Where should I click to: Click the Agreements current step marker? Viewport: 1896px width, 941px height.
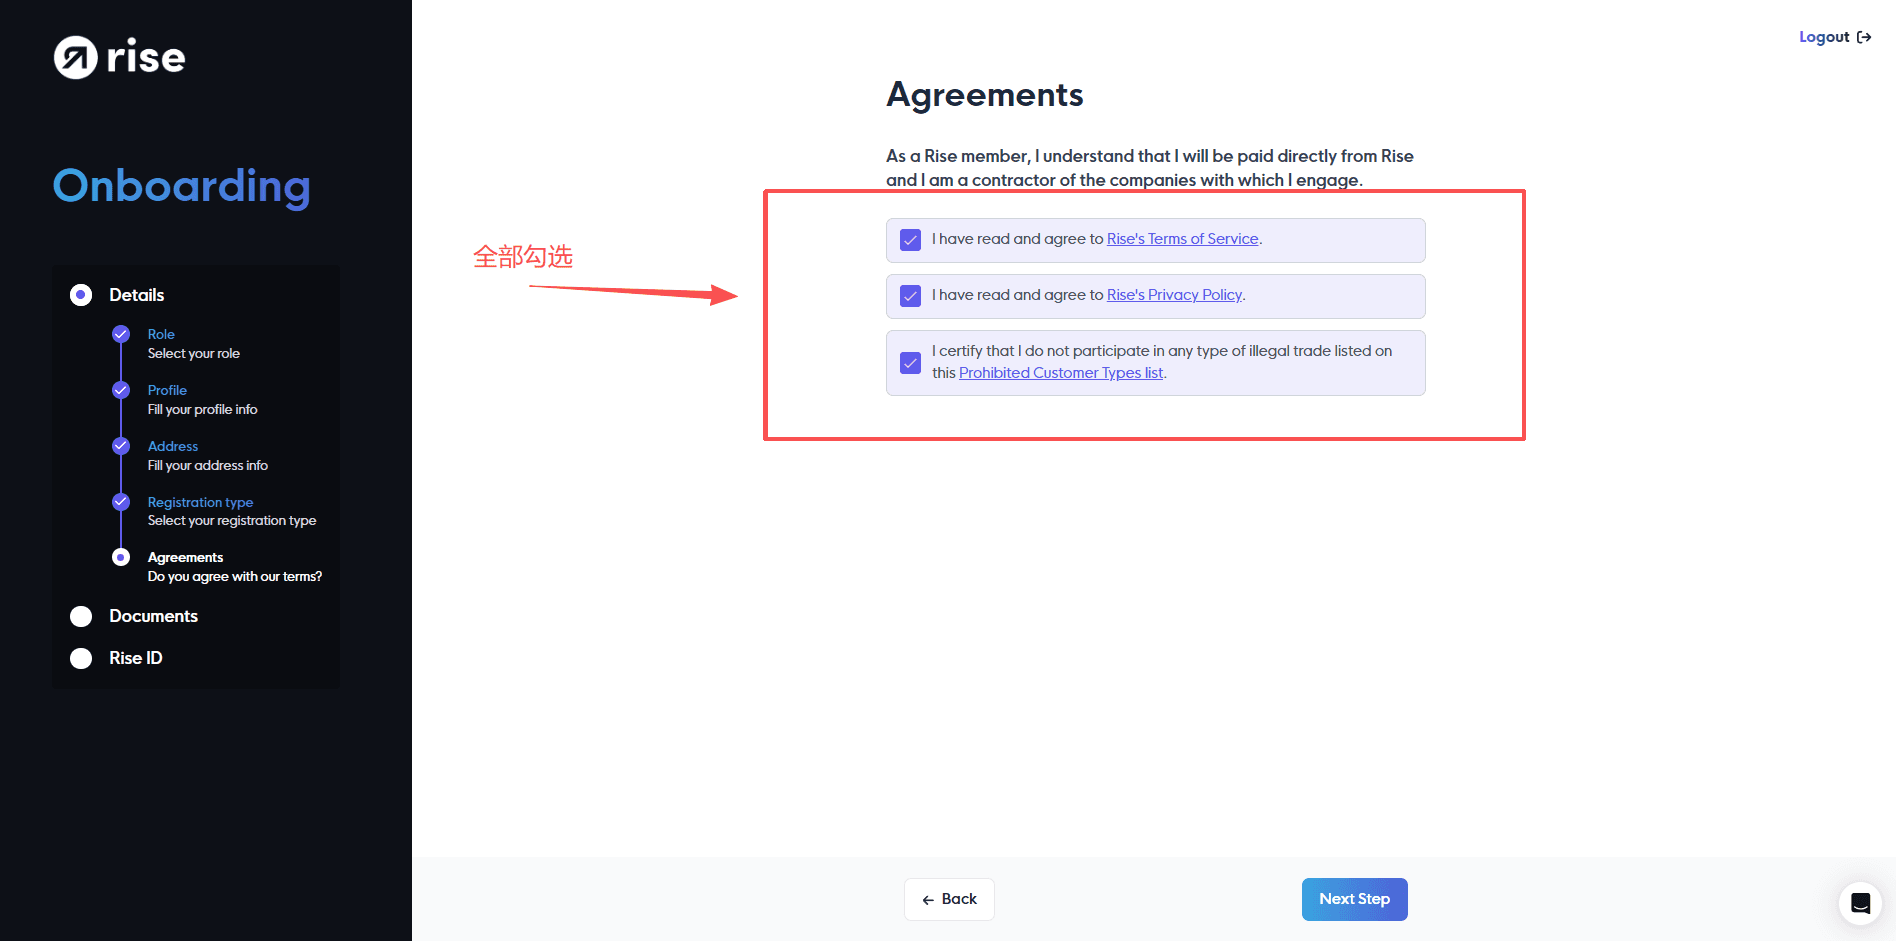point(121,557)
